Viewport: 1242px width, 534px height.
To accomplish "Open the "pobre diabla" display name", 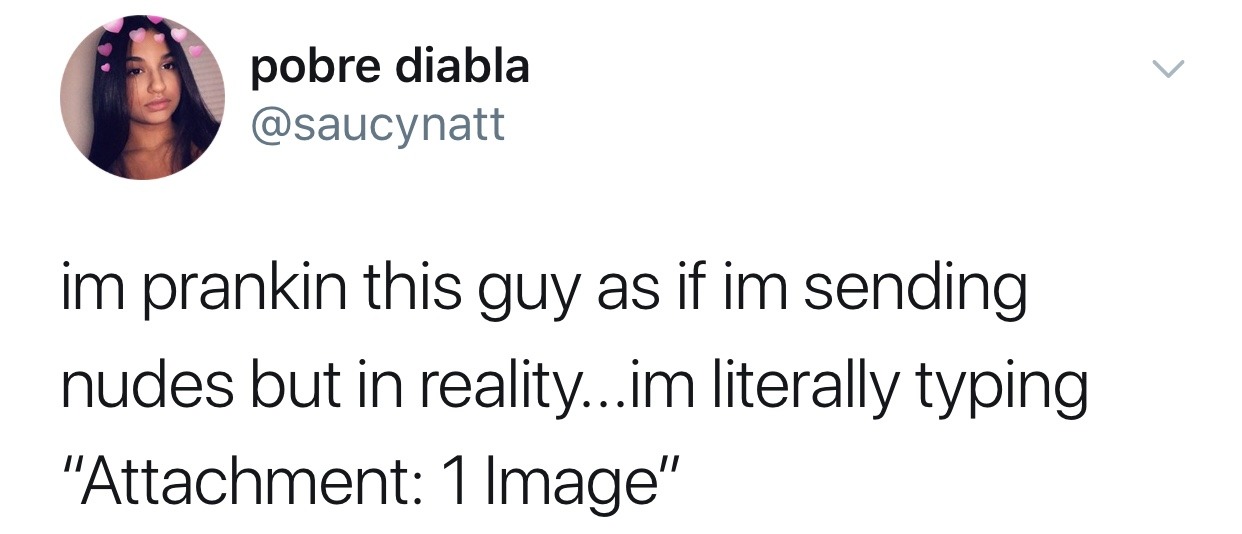I will [x=389, y=68].
